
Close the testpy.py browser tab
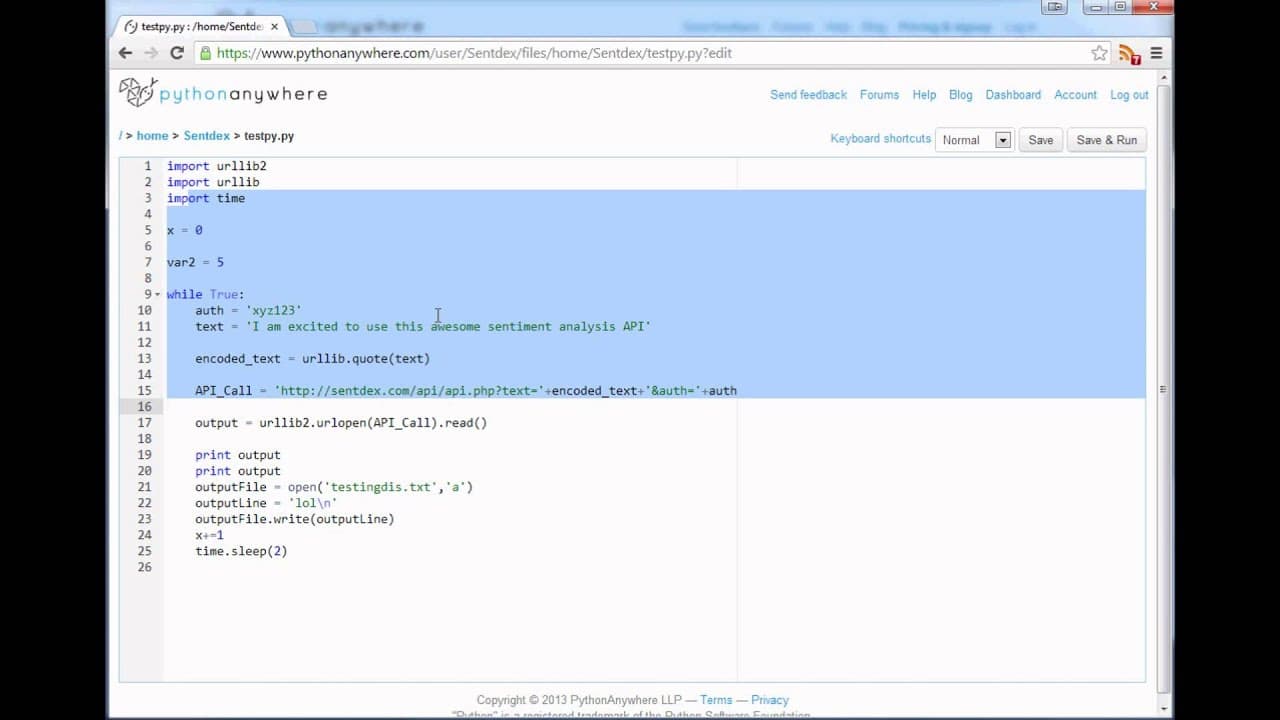274,27
